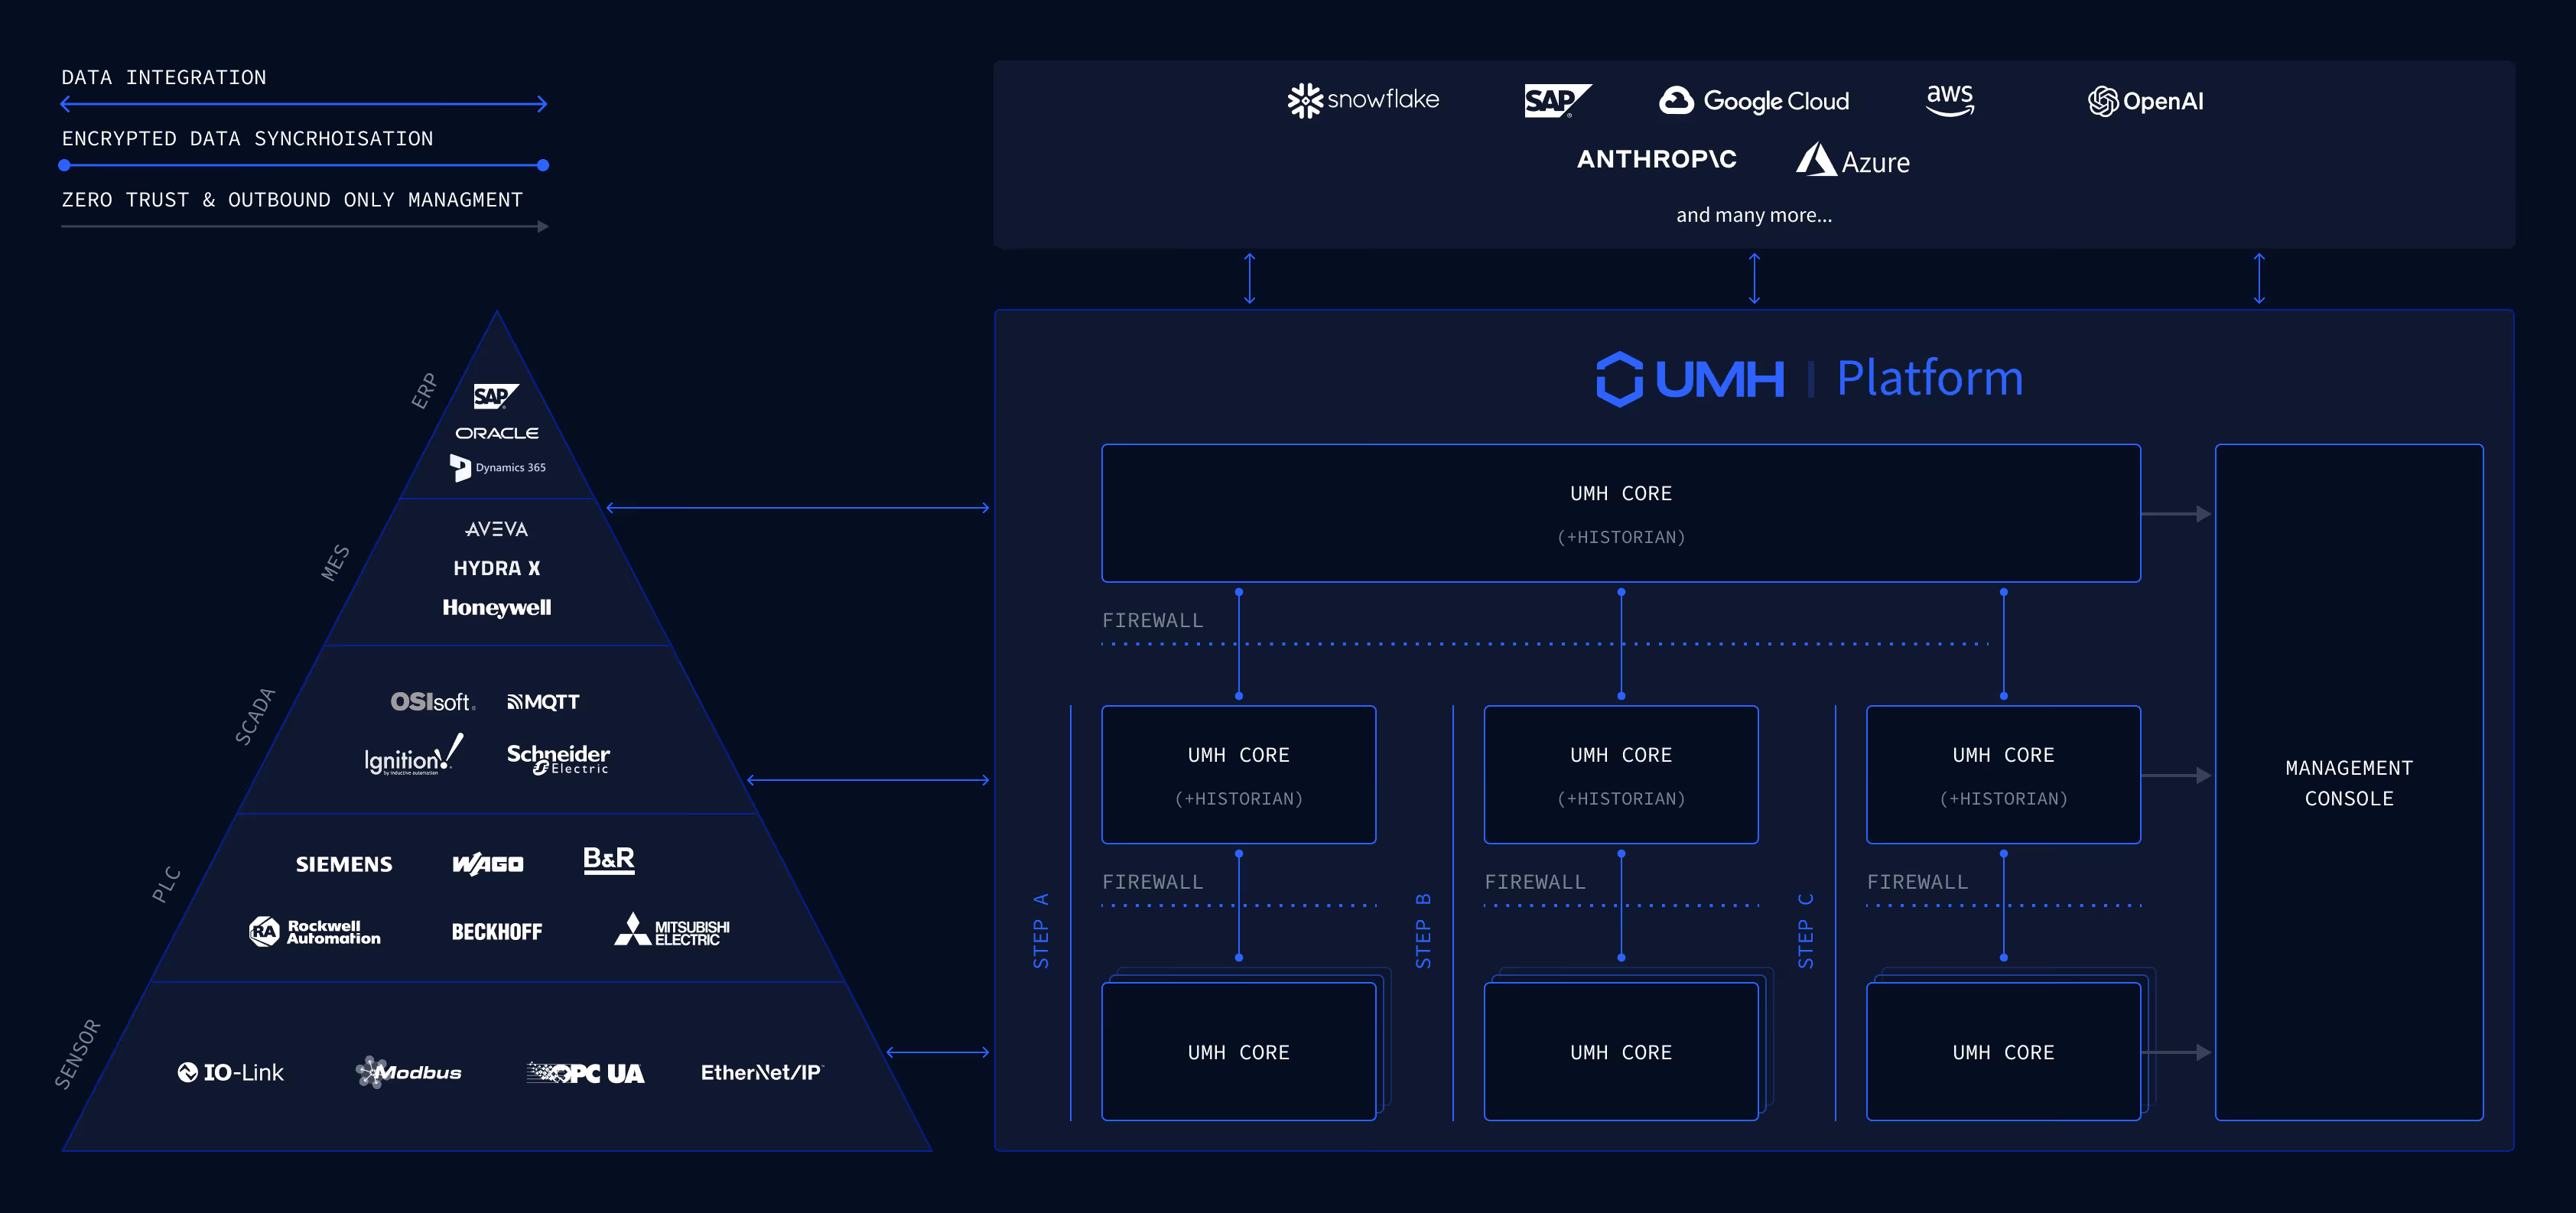Click the Step A label

point(1040,930)
